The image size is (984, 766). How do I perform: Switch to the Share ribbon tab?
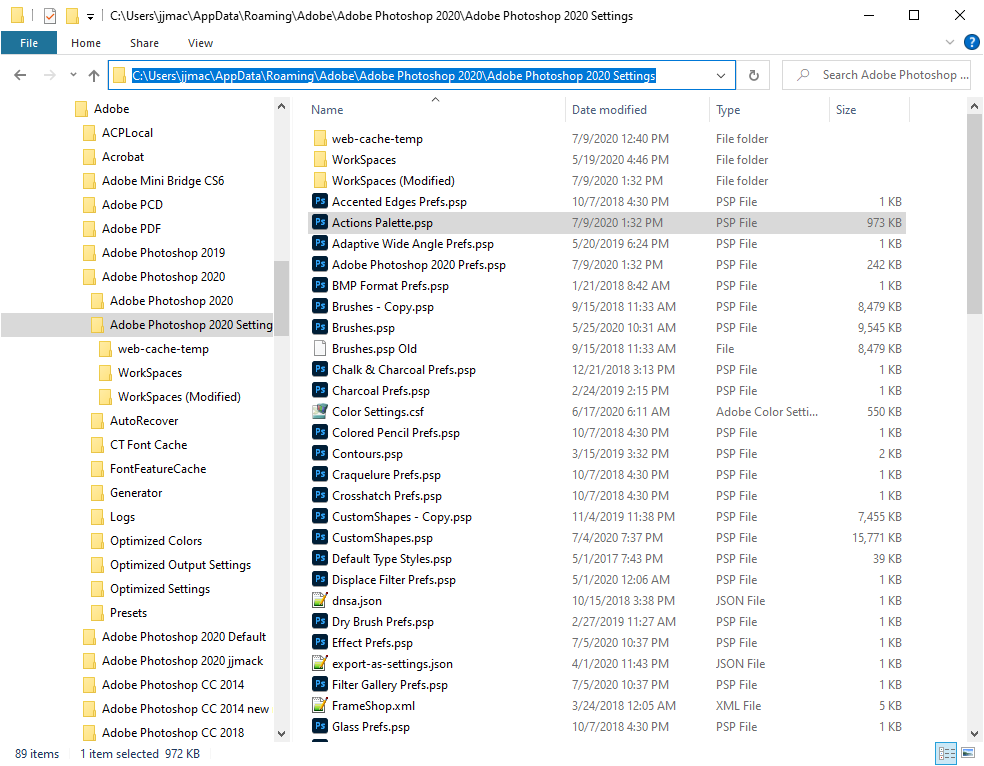[x=144, y=43]
